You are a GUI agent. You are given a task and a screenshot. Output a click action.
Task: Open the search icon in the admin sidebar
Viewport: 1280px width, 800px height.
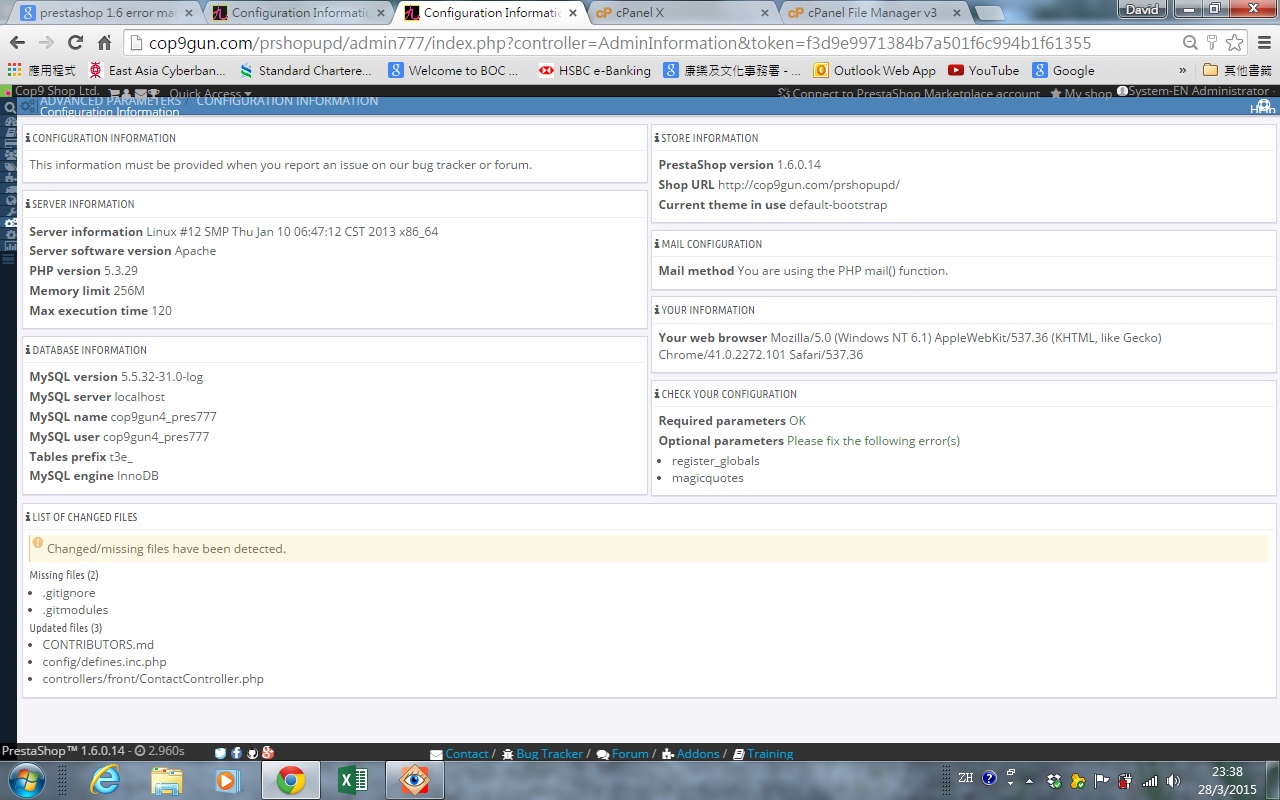pyautogui.click(x=9, y=107)
